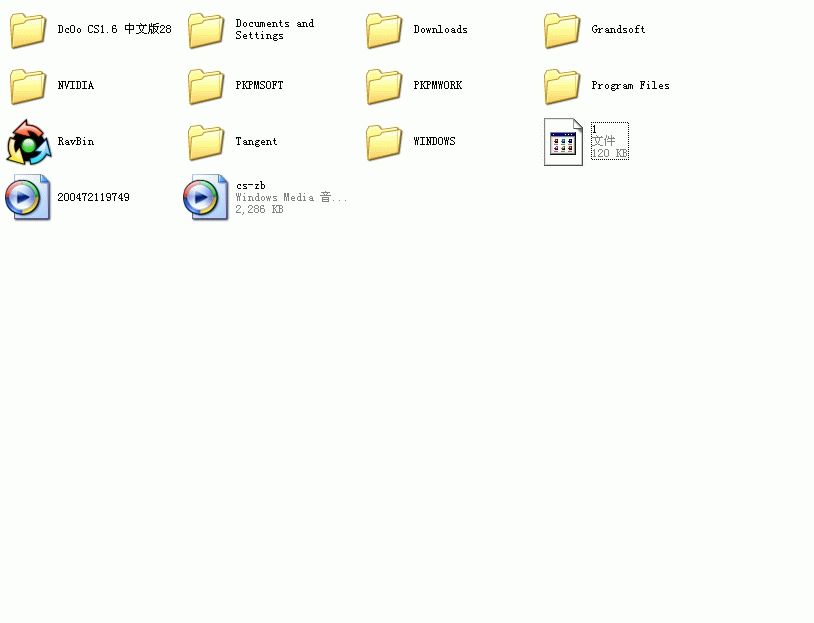Click the "2,286 KB" size text
Image resolution: width=814 pixels, height=623 pixels.
(260, 209)
